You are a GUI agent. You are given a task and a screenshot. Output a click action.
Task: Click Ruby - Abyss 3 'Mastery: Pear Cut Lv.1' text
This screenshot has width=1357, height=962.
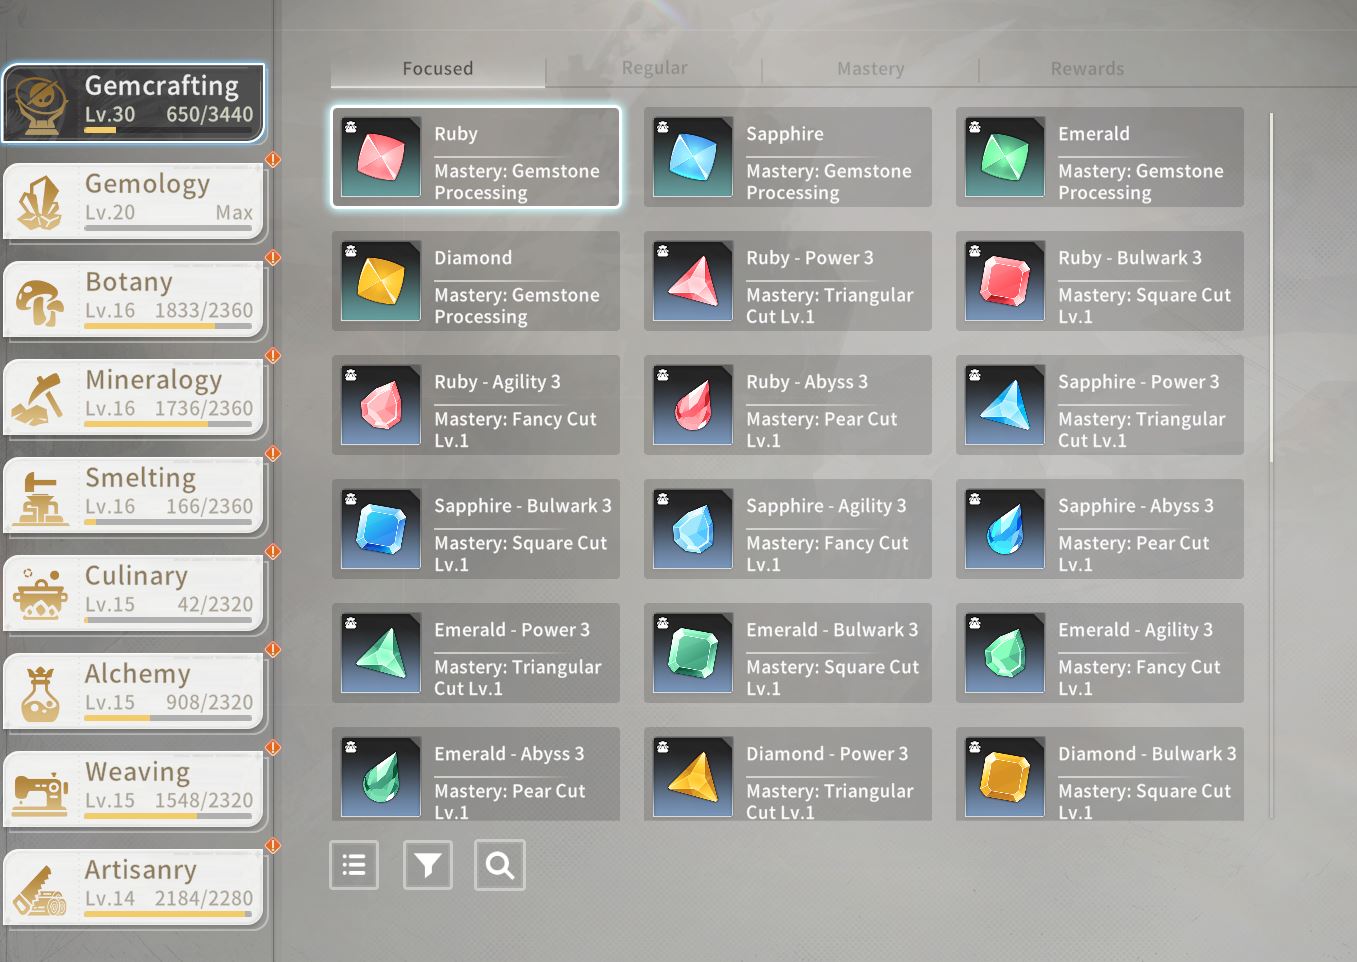click(x=822, y=430)
